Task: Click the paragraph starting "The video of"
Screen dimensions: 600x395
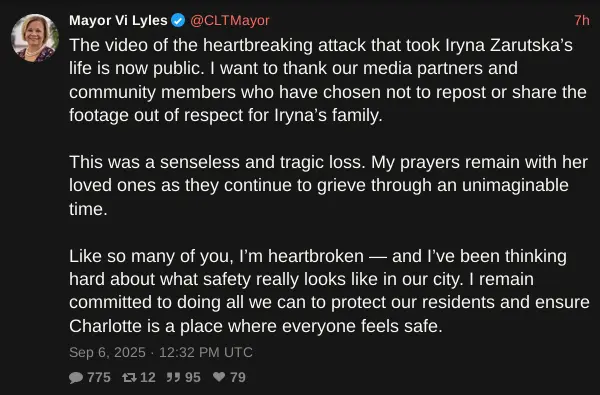Action: [x=328, y=80]
